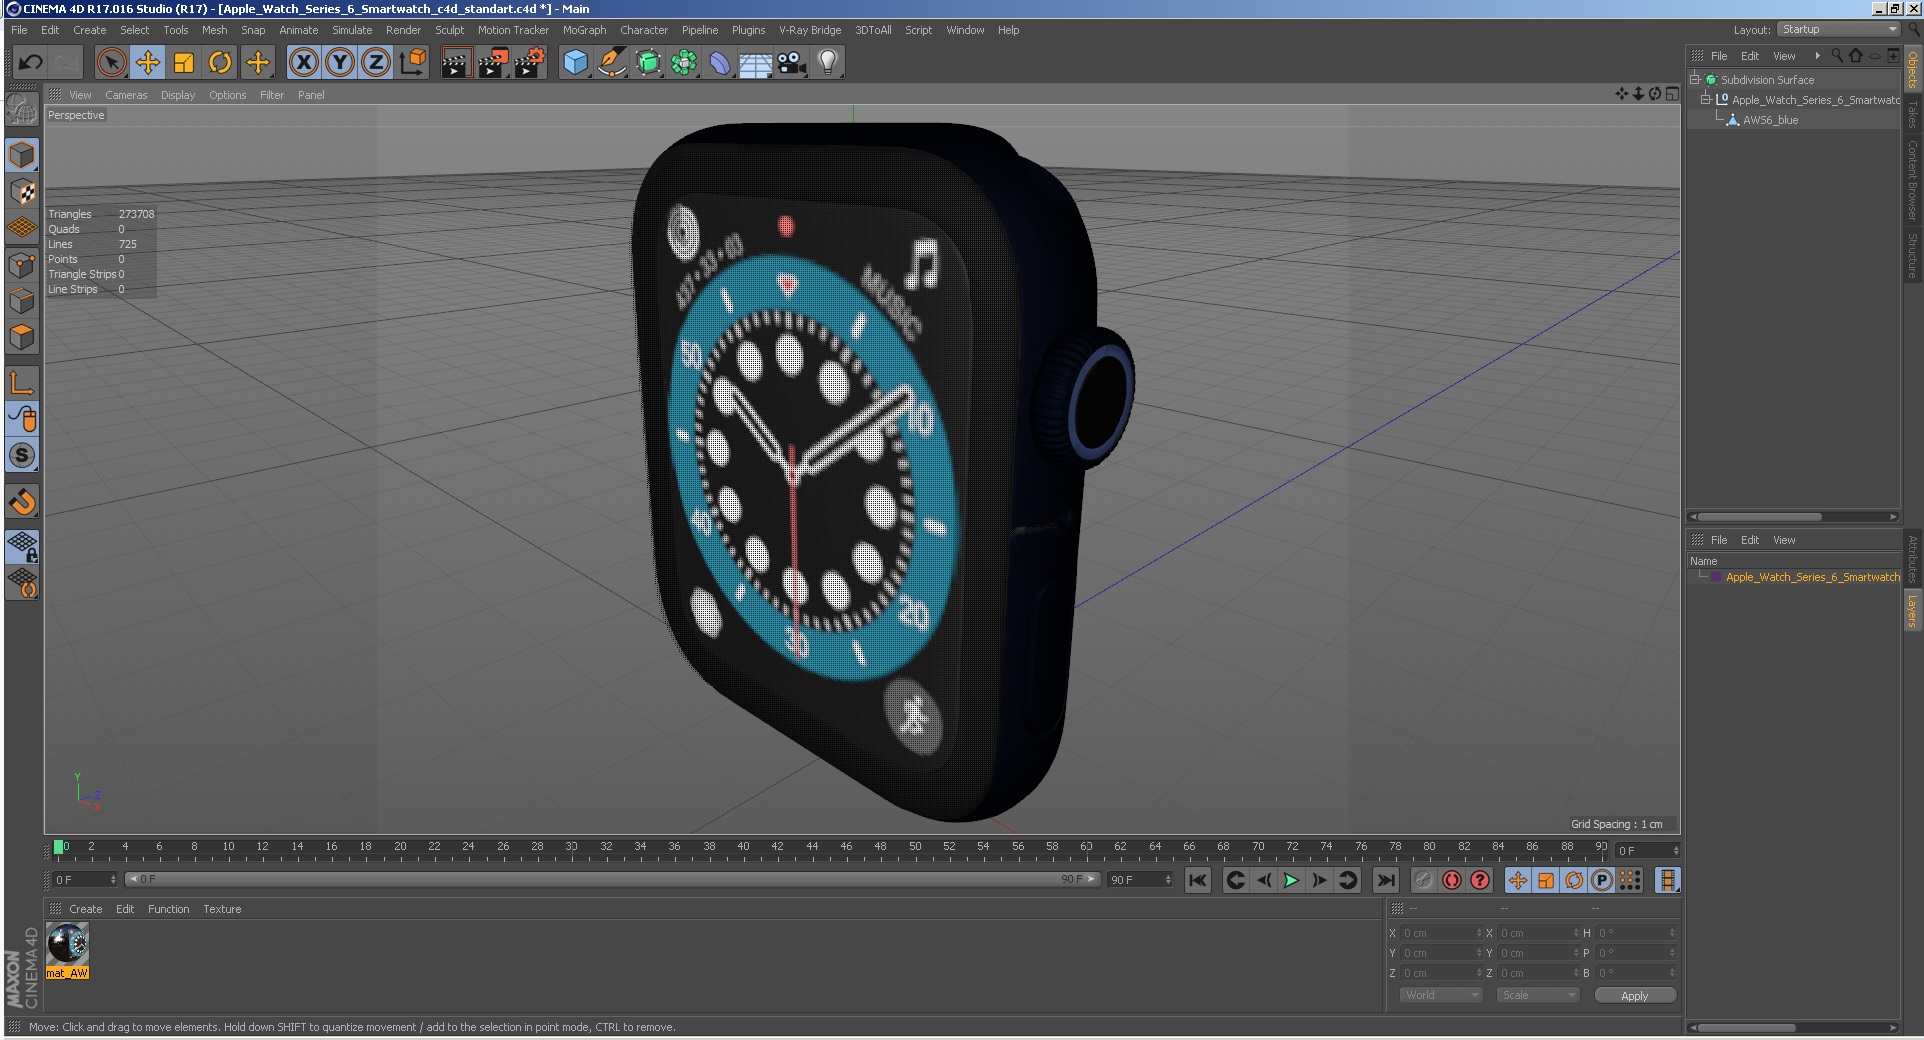The image size is (1924, 1040).
Task: Switch to Points mode
Action: point(22,265)
